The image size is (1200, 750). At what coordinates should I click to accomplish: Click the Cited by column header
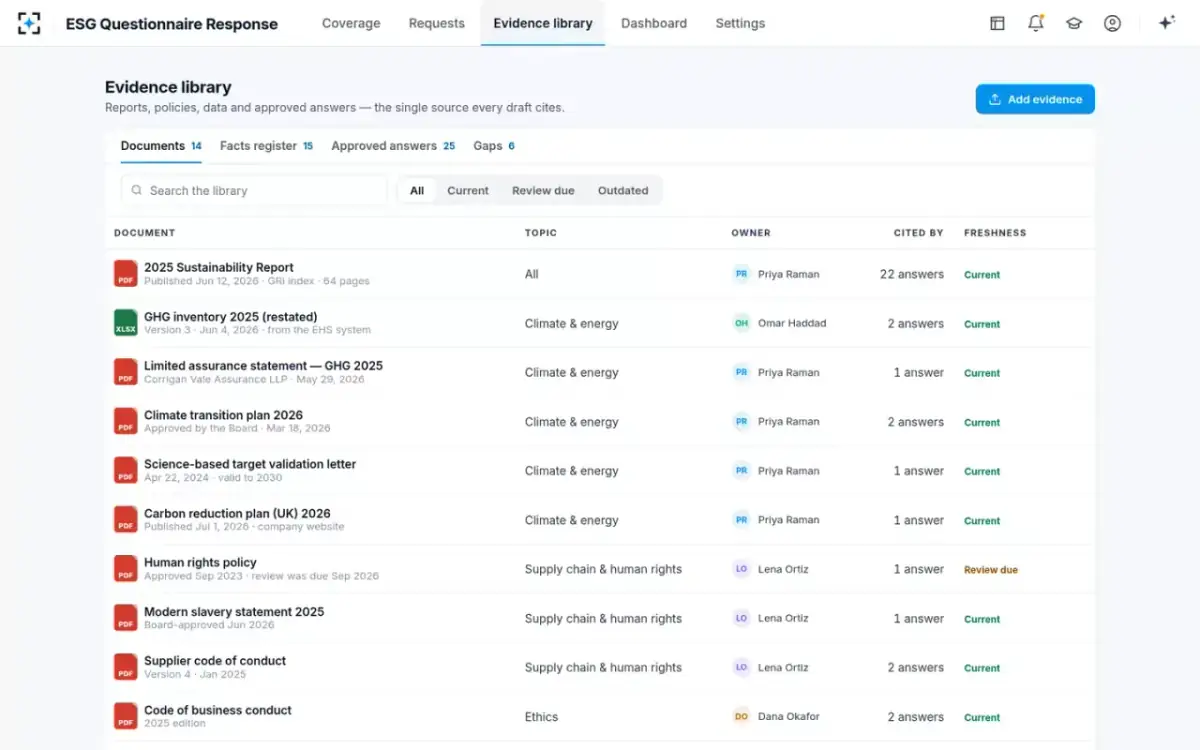[919, 233]
